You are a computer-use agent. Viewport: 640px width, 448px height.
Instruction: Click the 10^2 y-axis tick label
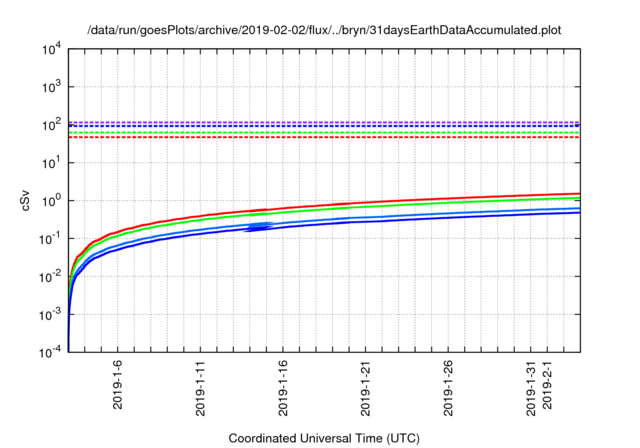point(51,124)
